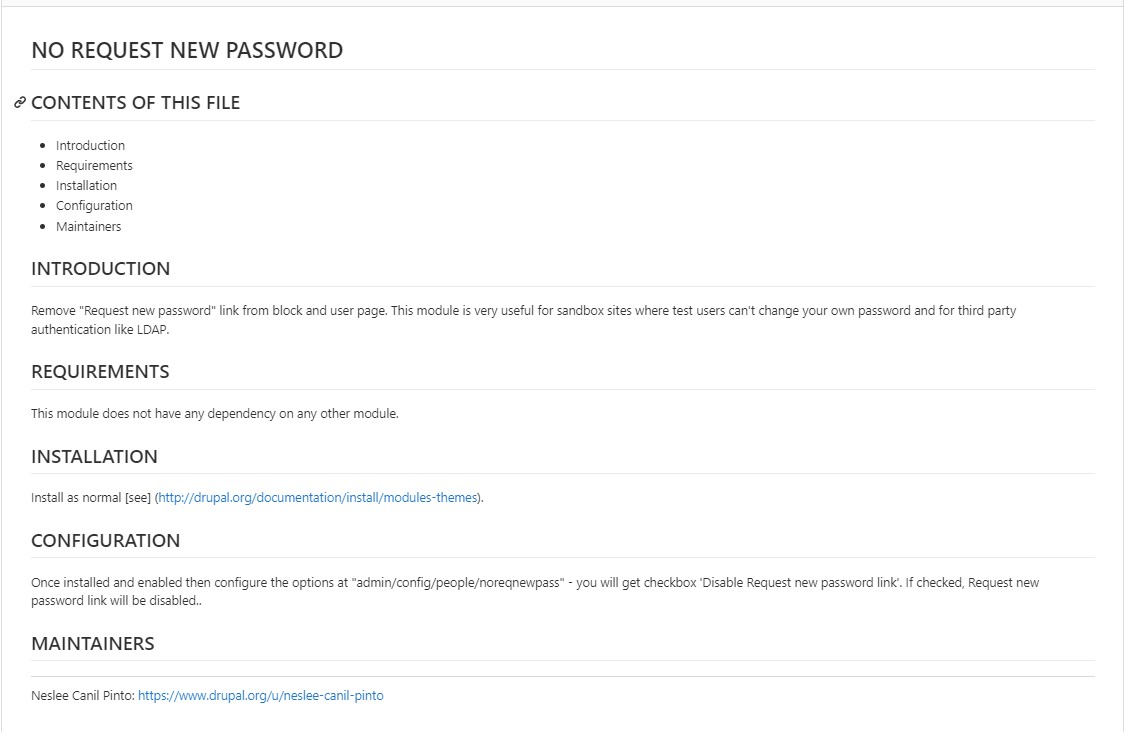Click the CONFIGURATION section heading
This screenshot has width=1124, height=733.
pos(106,541)
